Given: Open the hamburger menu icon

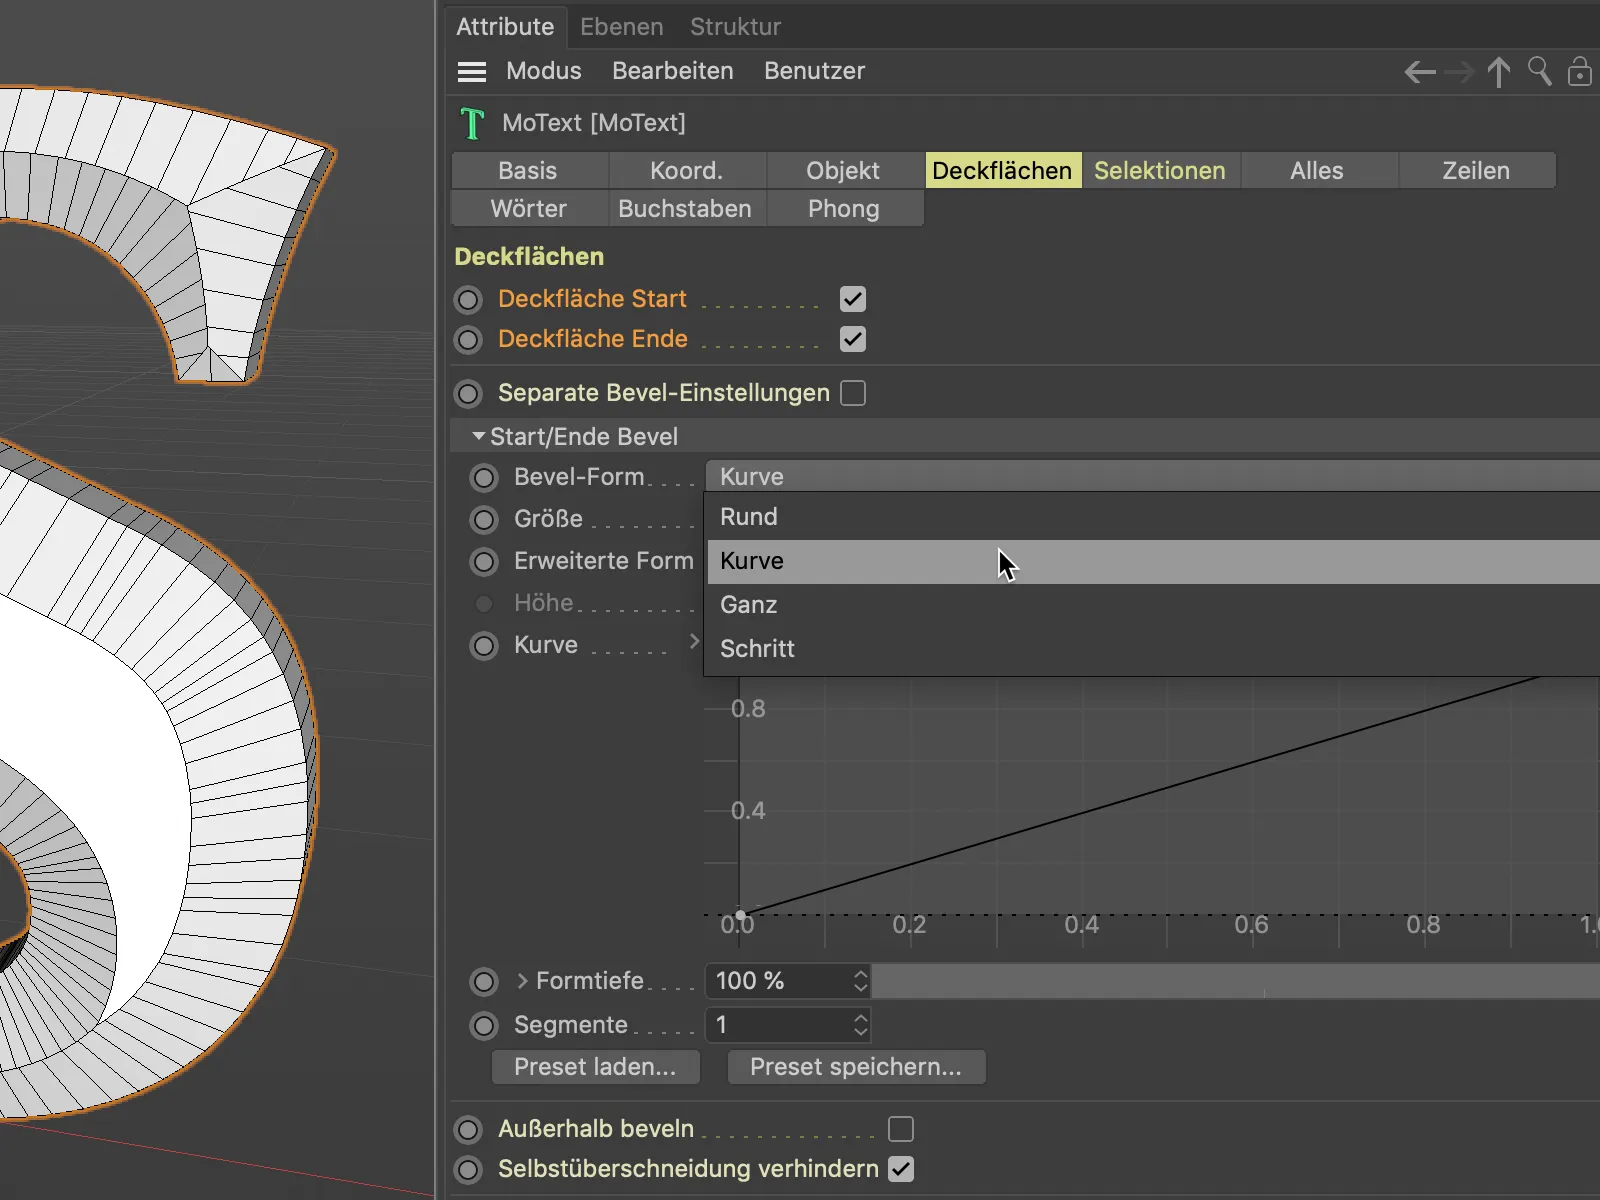Looking at the screenshot, I should pyautogui.click(x=472, y=72).
